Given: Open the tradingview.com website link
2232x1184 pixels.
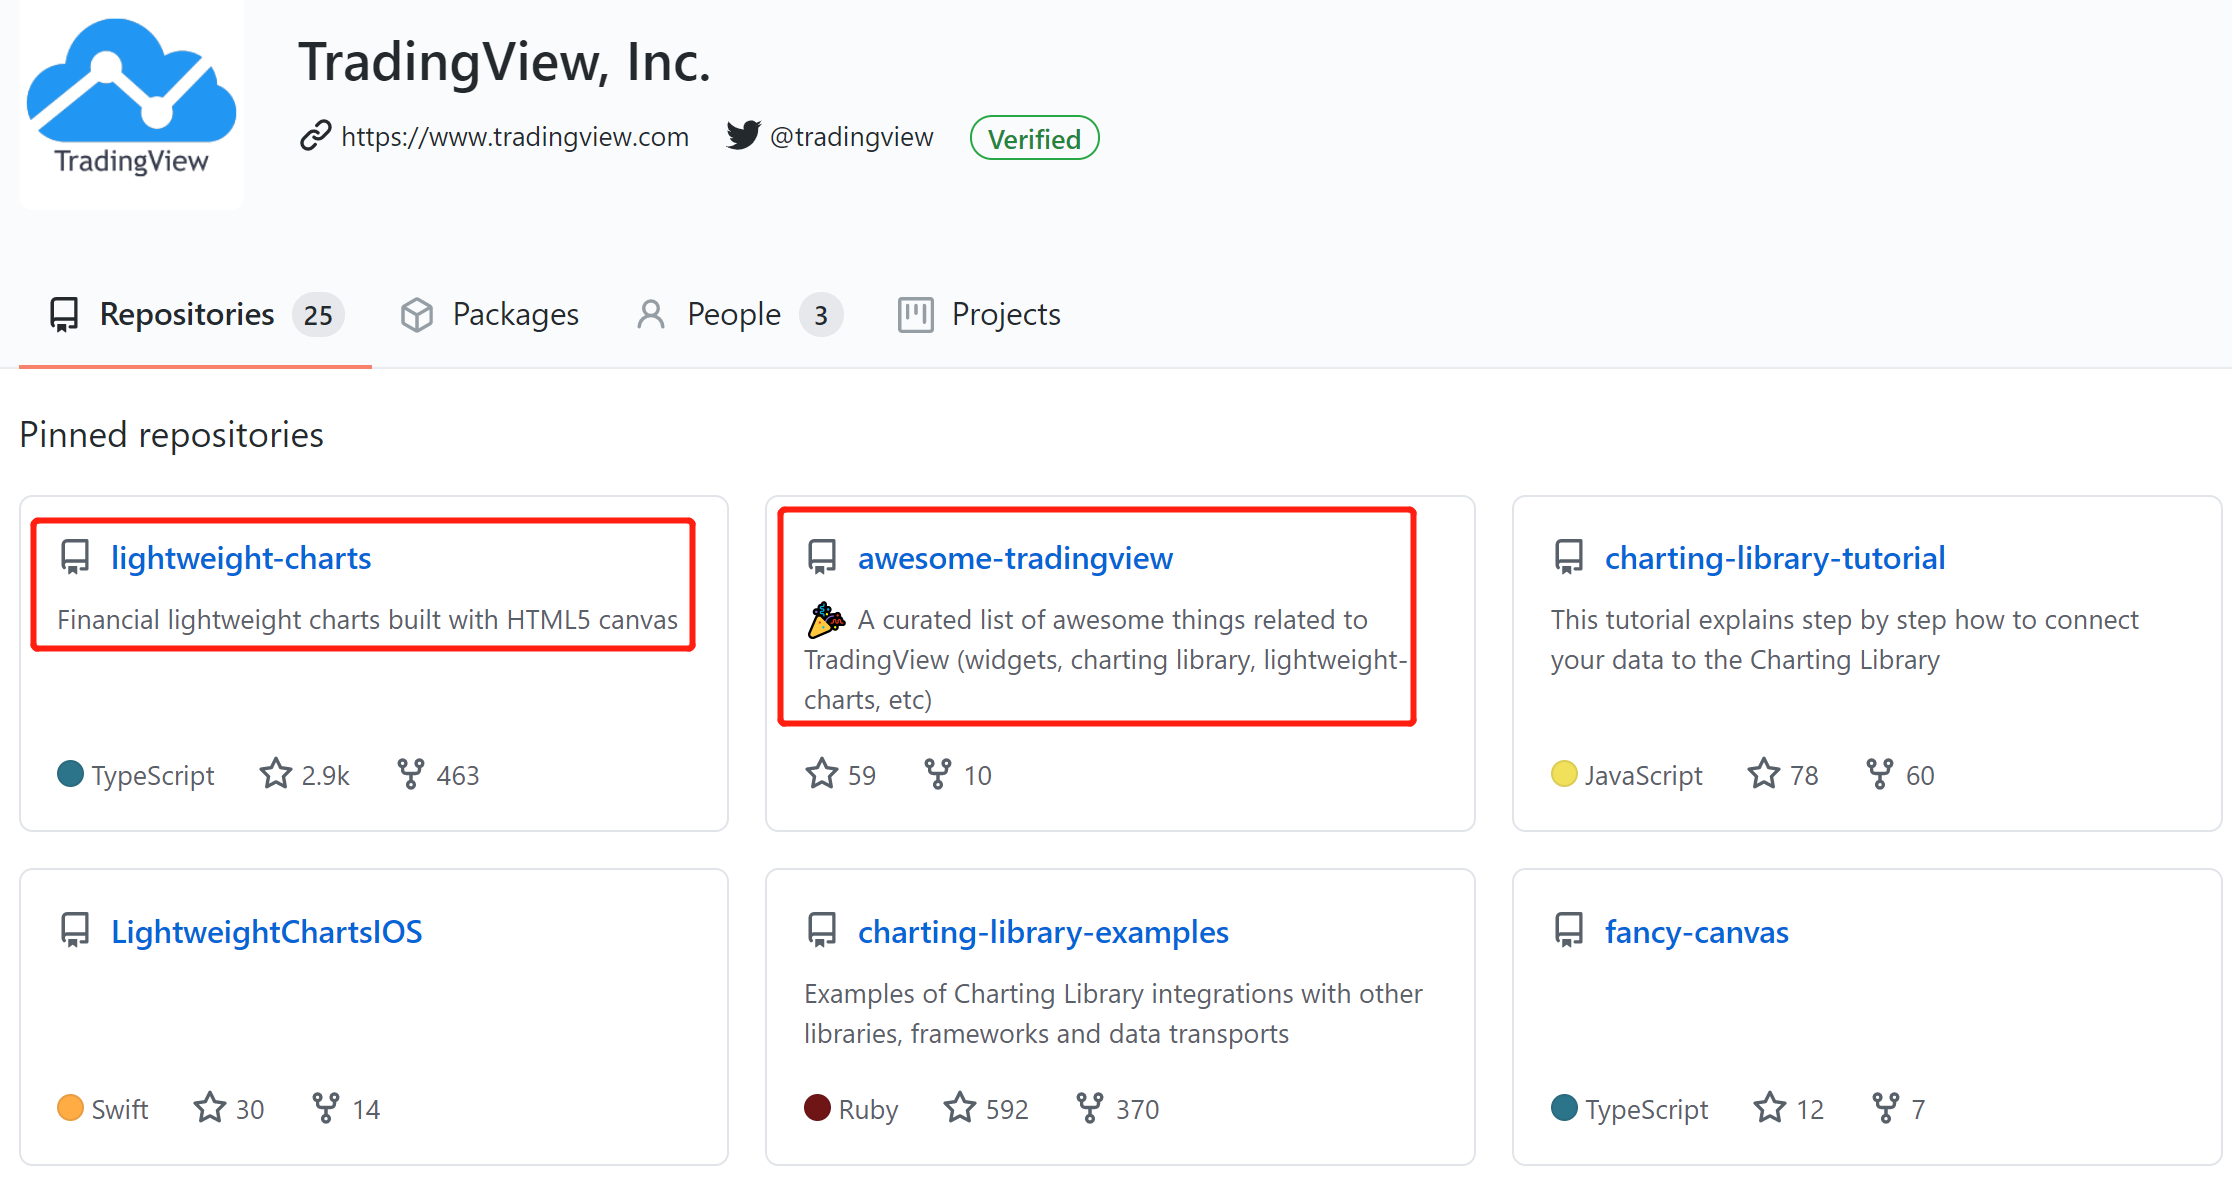Looking at the screenshot, I should pyautogui.click(x=514, y=137).
